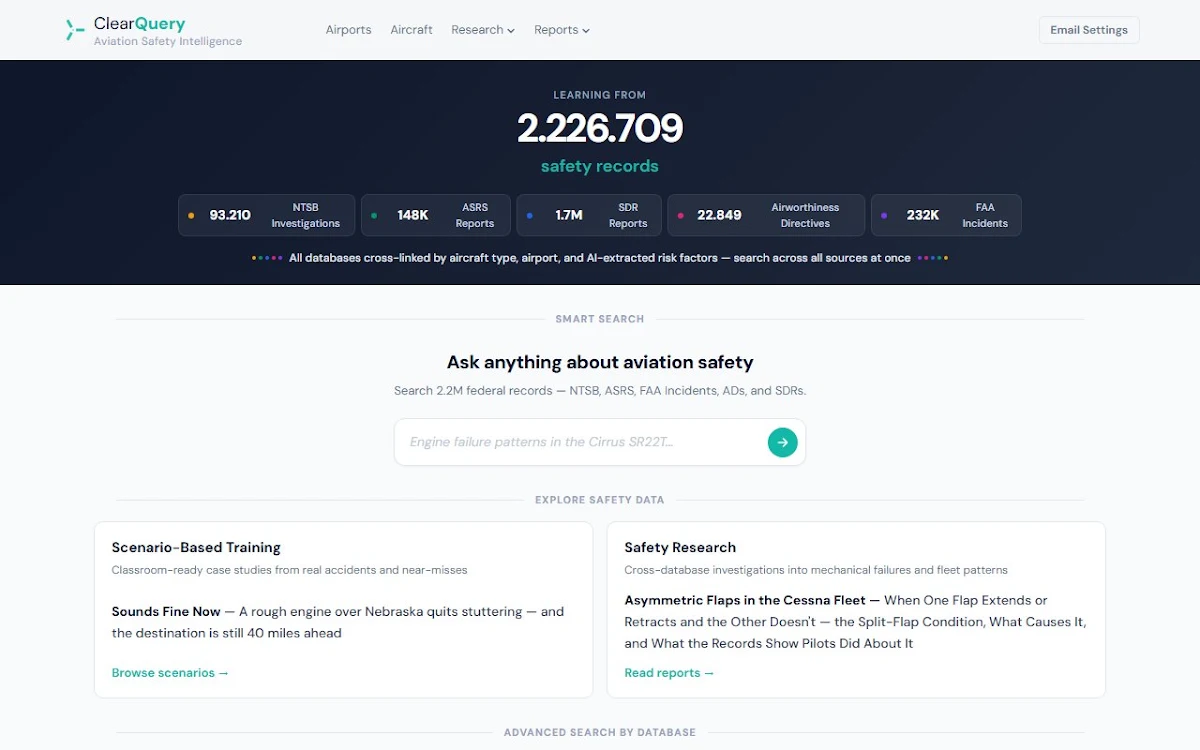Open the Safety Research card heading

680,547
